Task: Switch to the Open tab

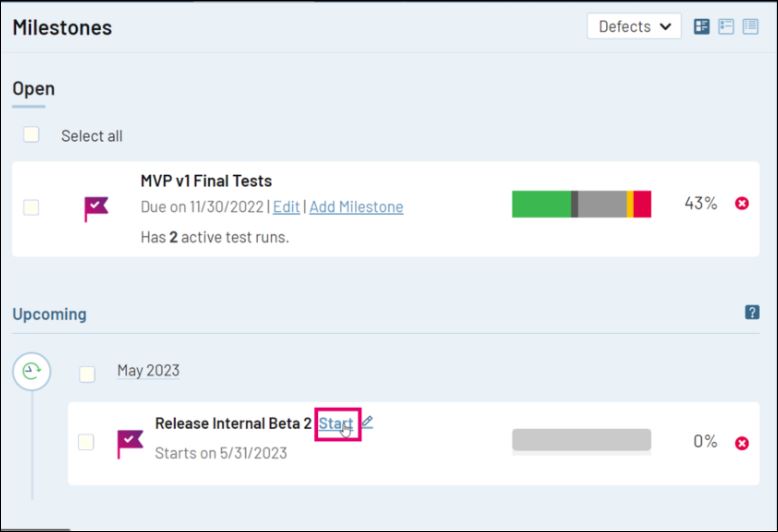Action: 33,89
